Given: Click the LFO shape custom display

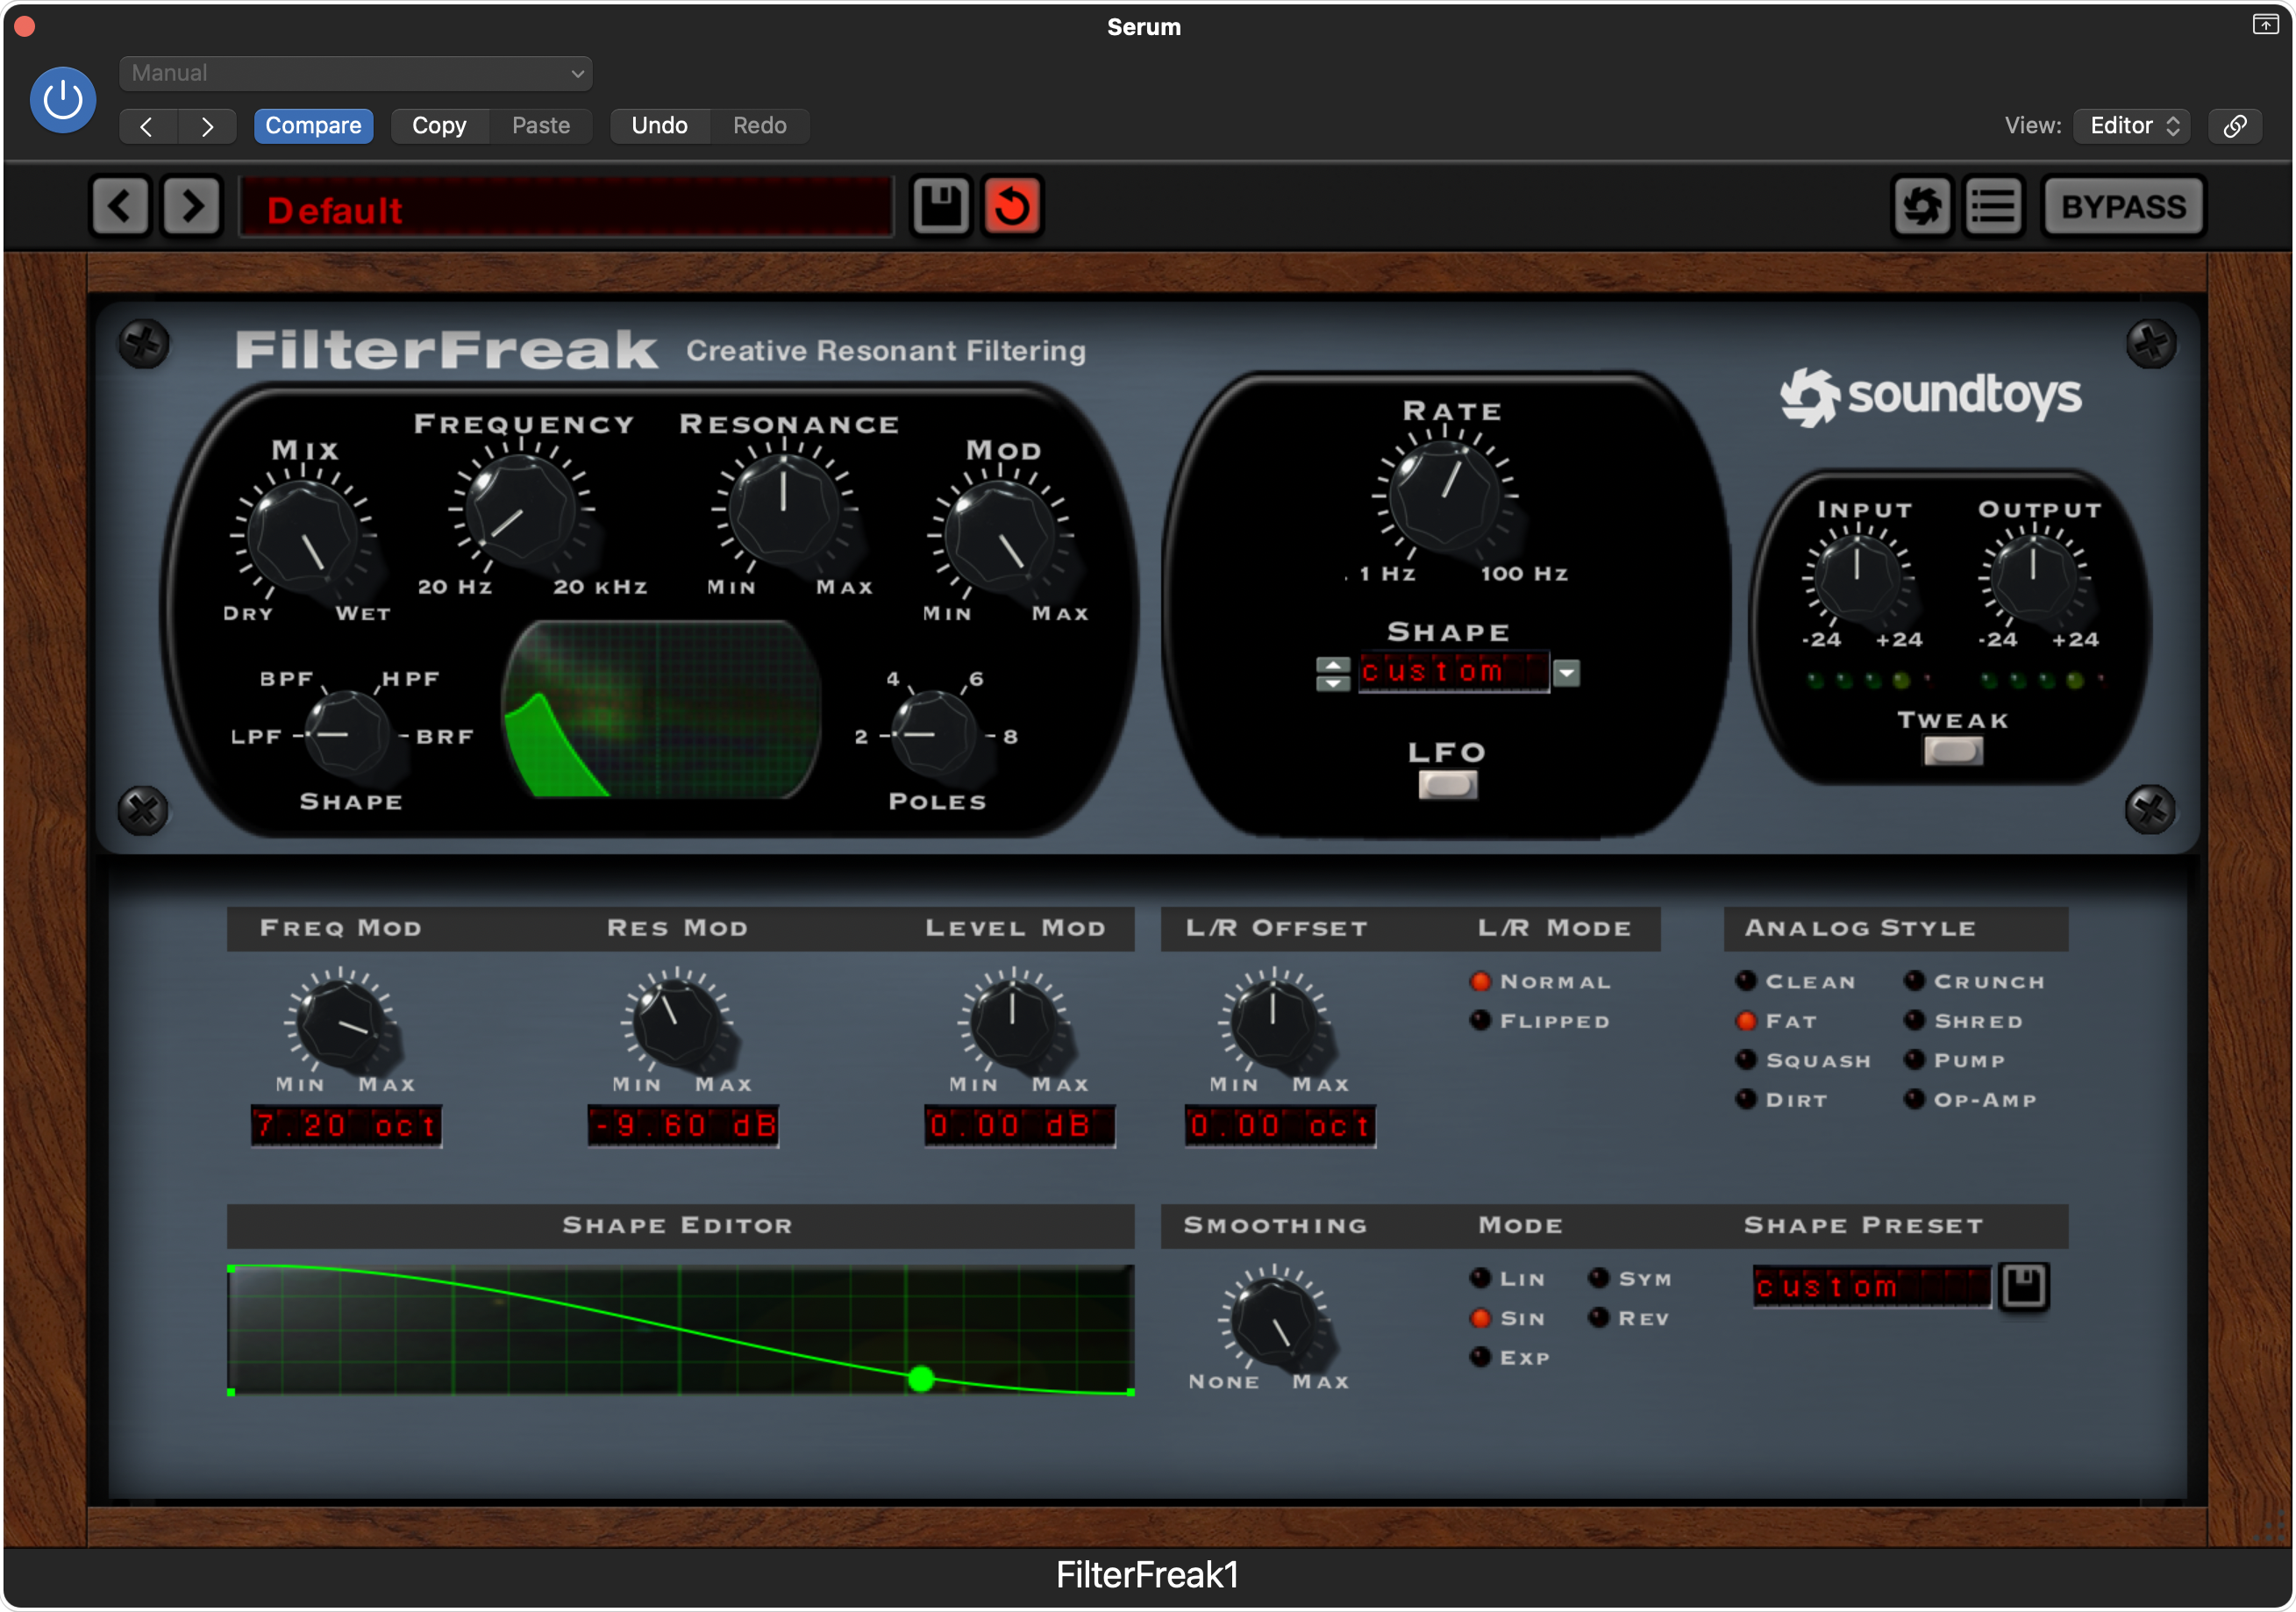Looking at the screenshot, I should point(1453,672).
